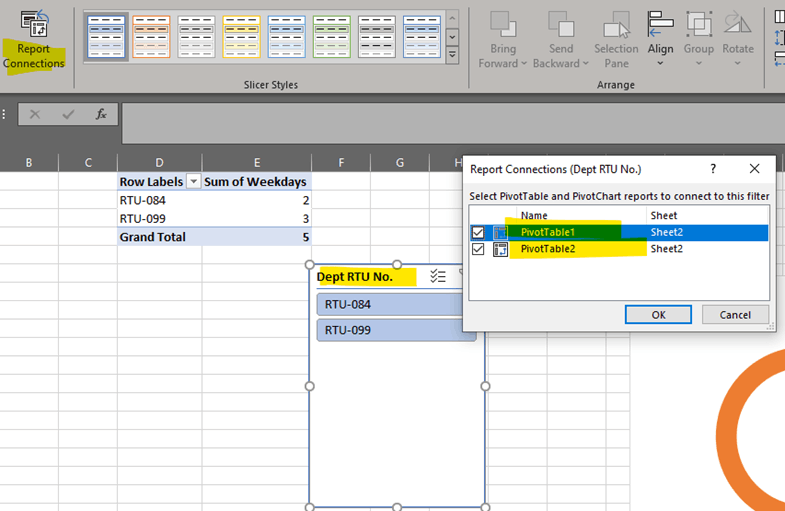This screenshot has height=511, width=785.
Task: Open Row Labels filter dropdown
Action: click(193, 181)
